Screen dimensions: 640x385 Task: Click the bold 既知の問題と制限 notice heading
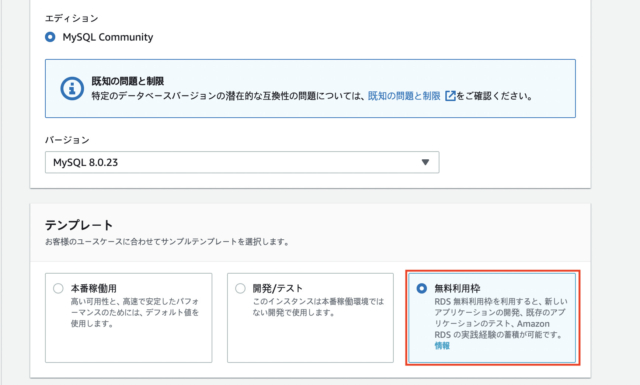(128, 81)
